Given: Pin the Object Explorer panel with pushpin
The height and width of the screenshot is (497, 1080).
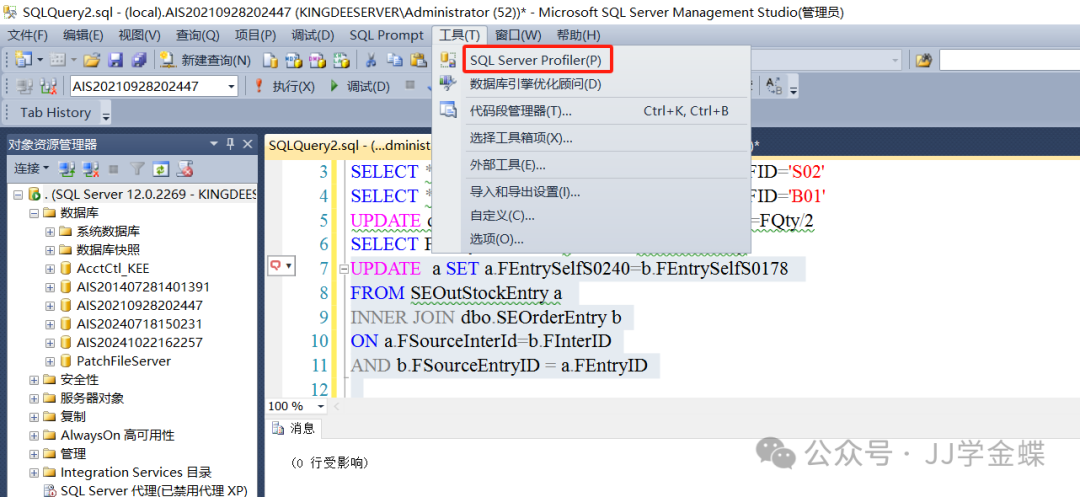Looking at the screenshot, I should click(230, 144).
